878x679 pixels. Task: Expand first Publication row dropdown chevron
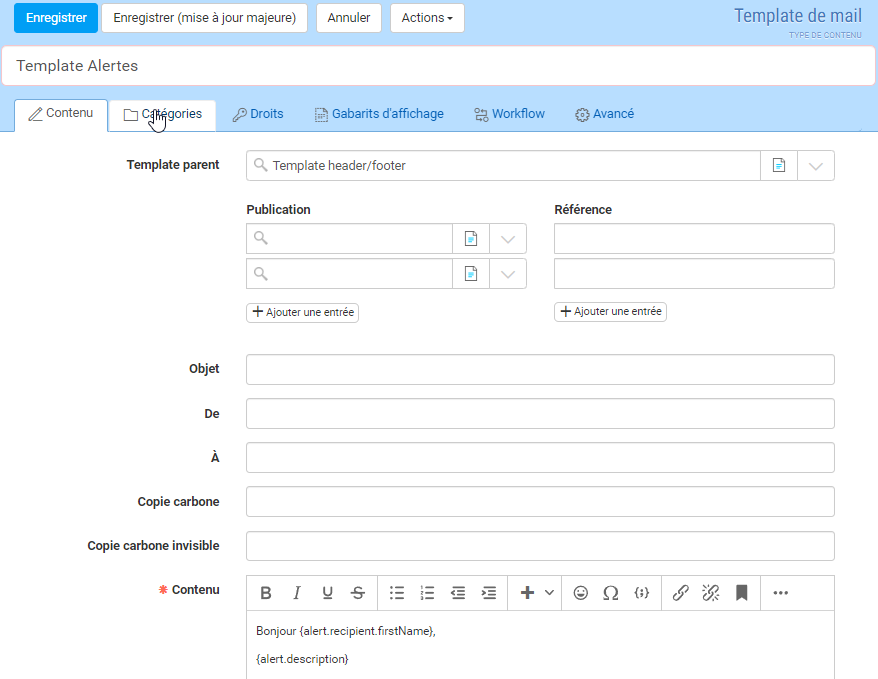pos(508,239)
